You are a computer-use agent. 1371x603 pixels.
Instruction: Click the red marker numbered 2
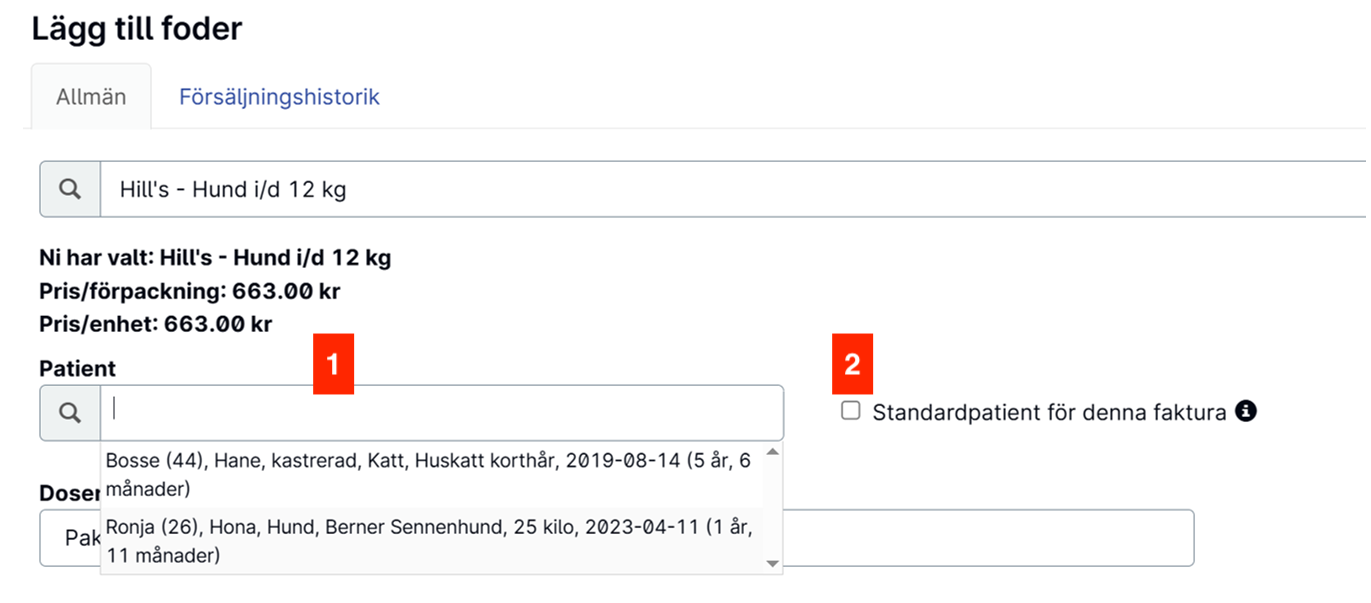click(x=852, y=364)
